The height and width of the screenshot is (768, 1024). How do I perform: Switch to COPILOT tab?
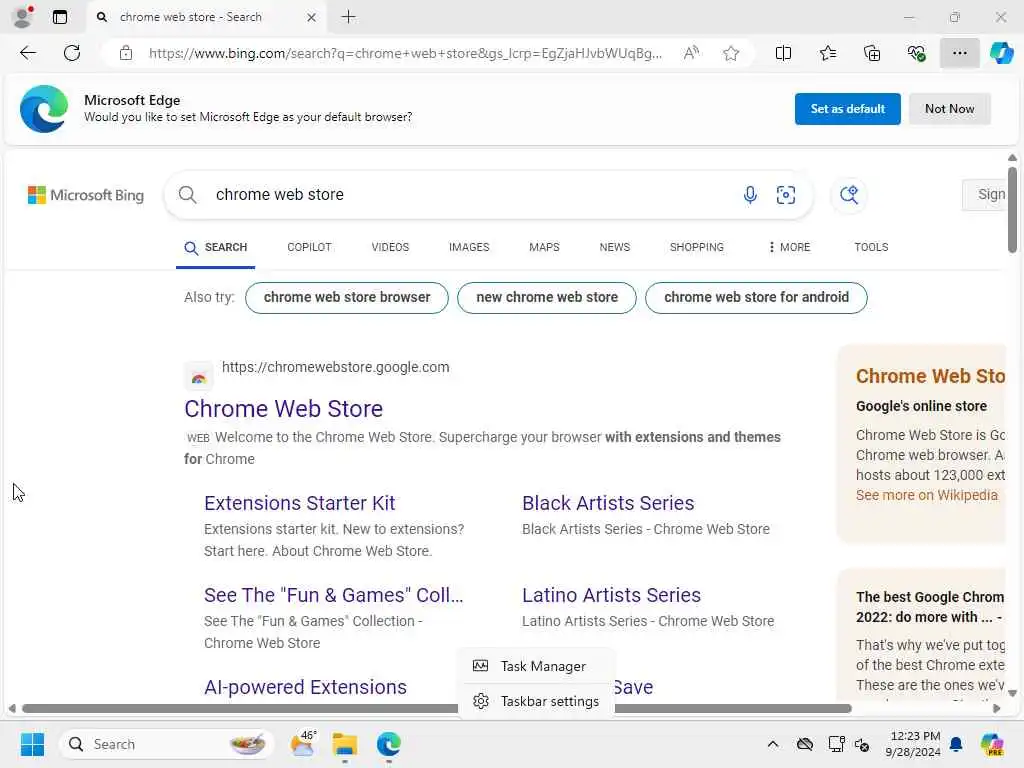309,248
